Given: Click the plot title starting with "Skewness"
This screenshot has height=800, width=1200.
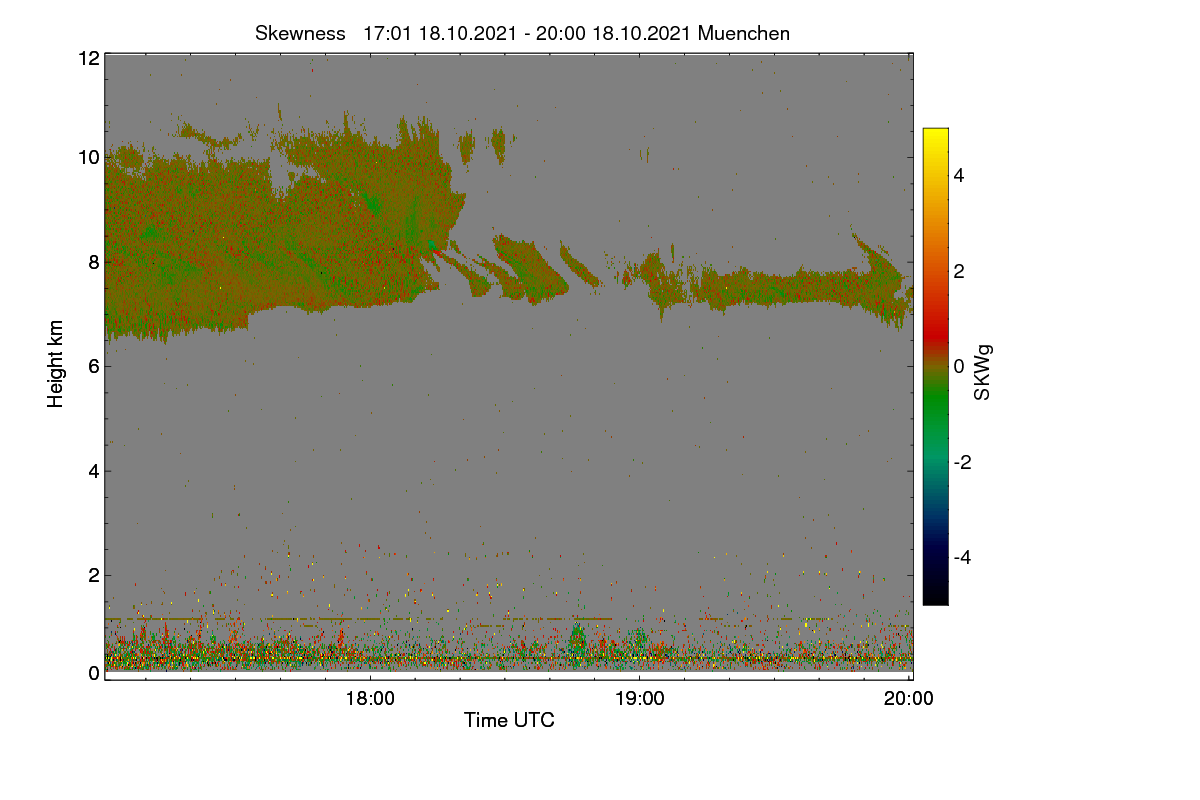Looking at the screenshot, I should 522,33.
